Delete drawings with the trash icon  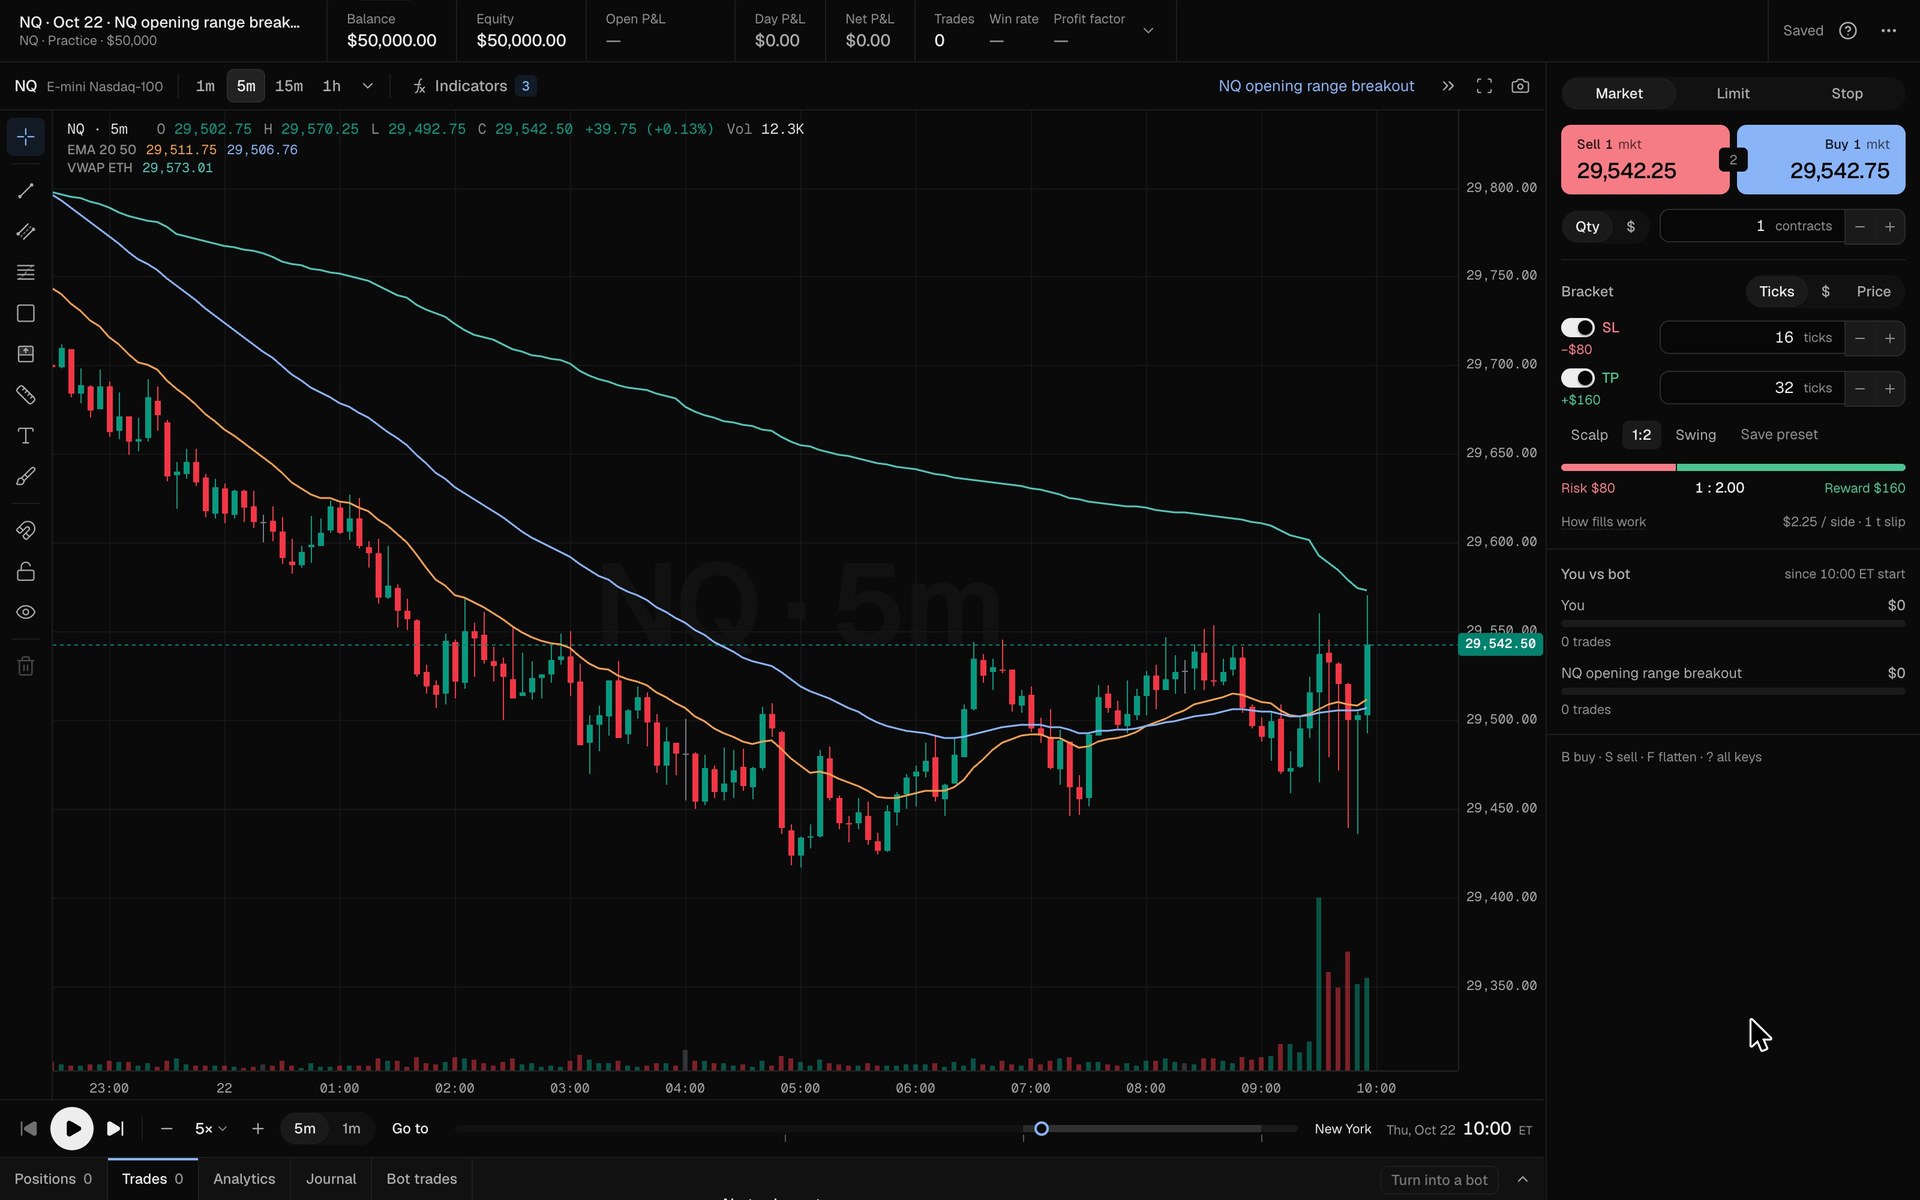[26, 666]
